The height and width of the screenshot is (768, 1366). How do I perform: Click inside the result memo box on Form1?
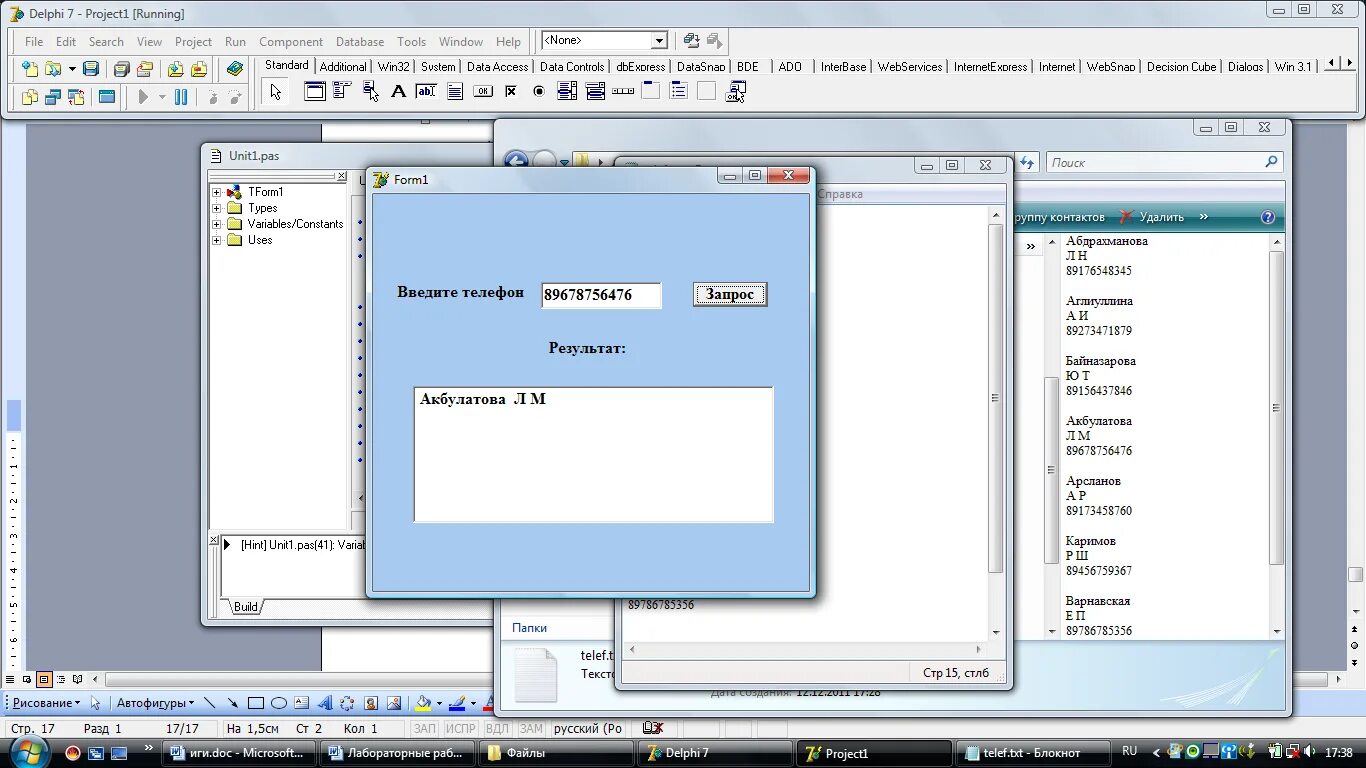[x=593, y=455]
